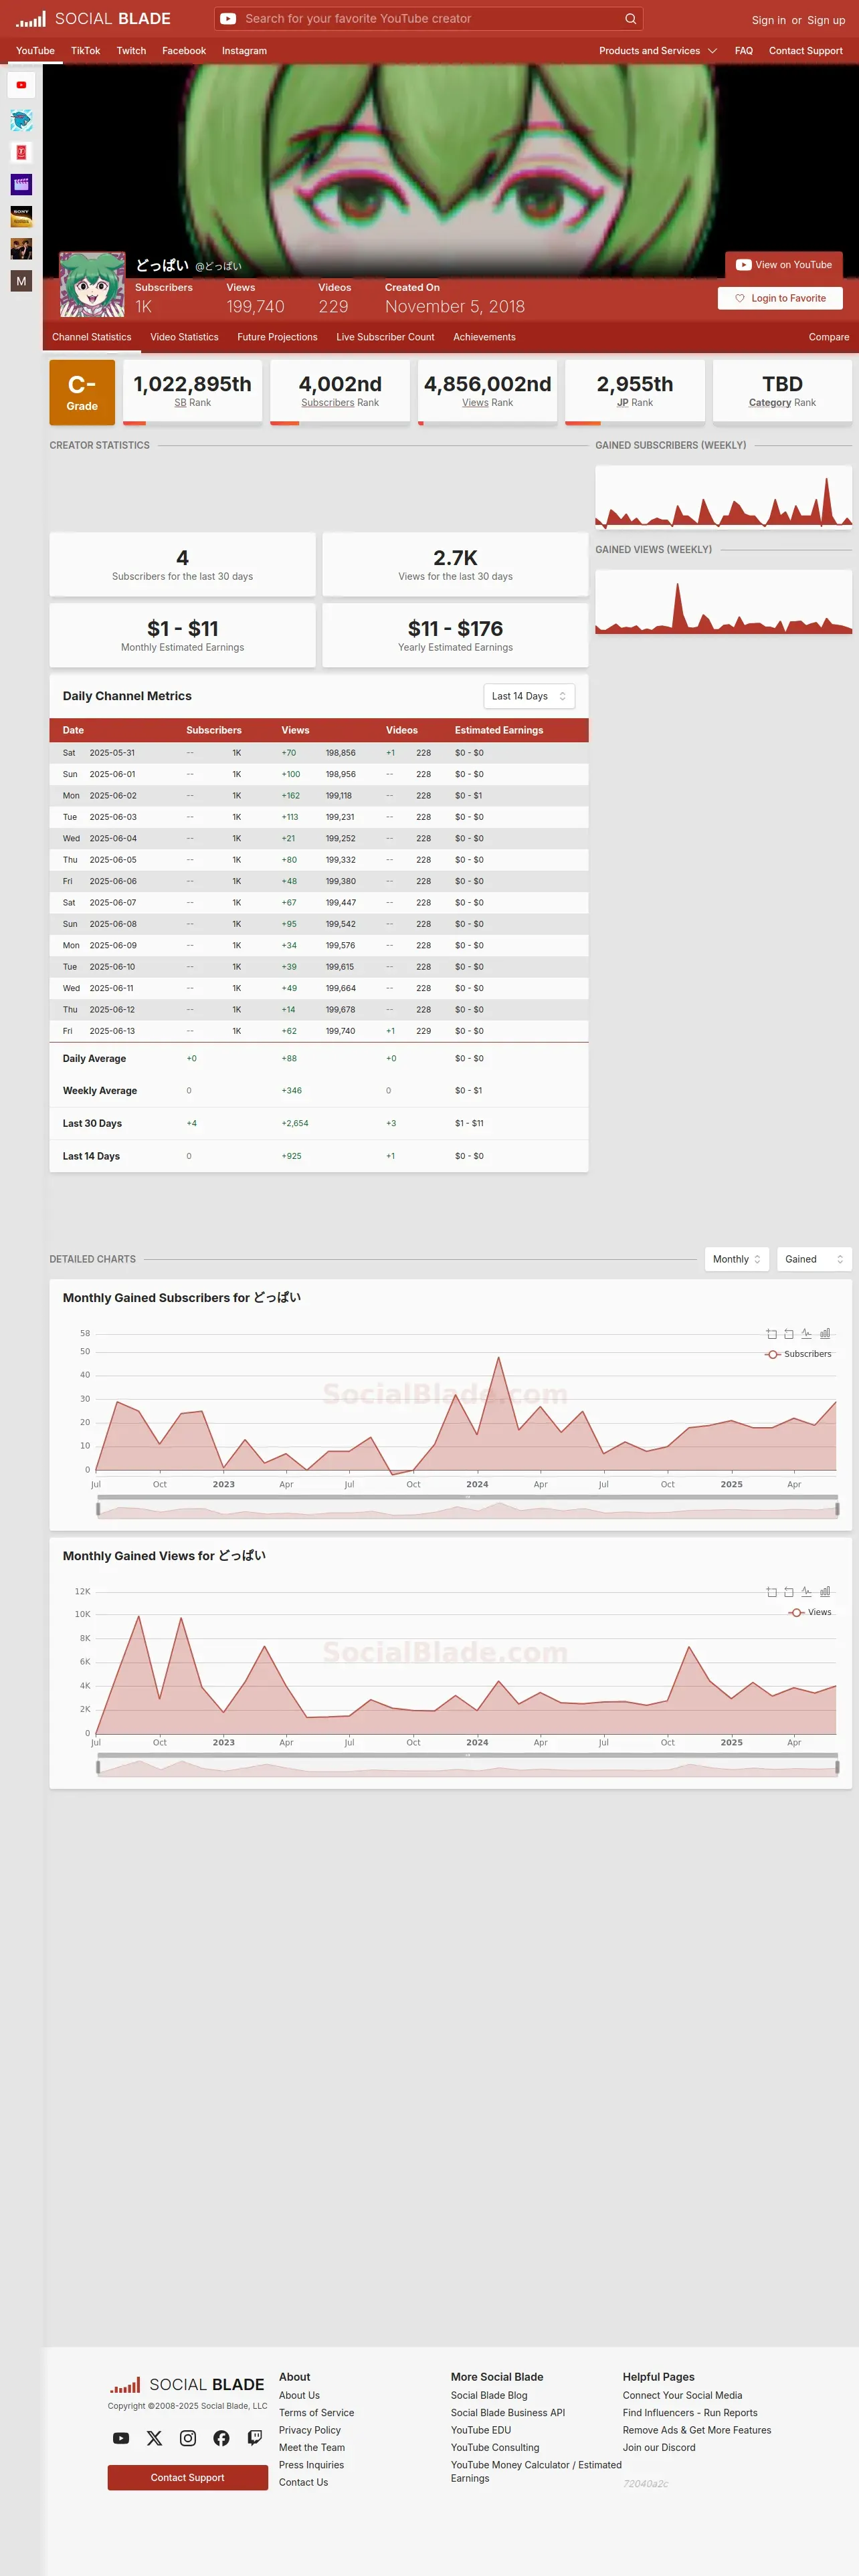Click the Gained Subscribers weekly mini chart

(x=724, y=497)
